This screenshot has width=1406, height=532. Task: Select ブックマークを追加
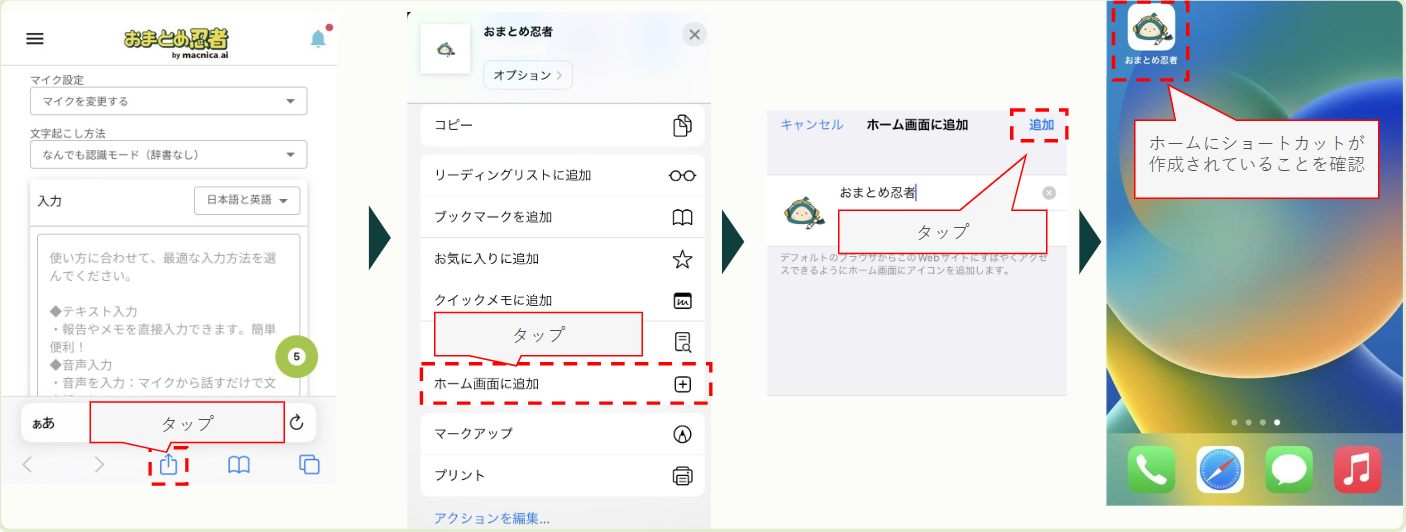(563, 217)
